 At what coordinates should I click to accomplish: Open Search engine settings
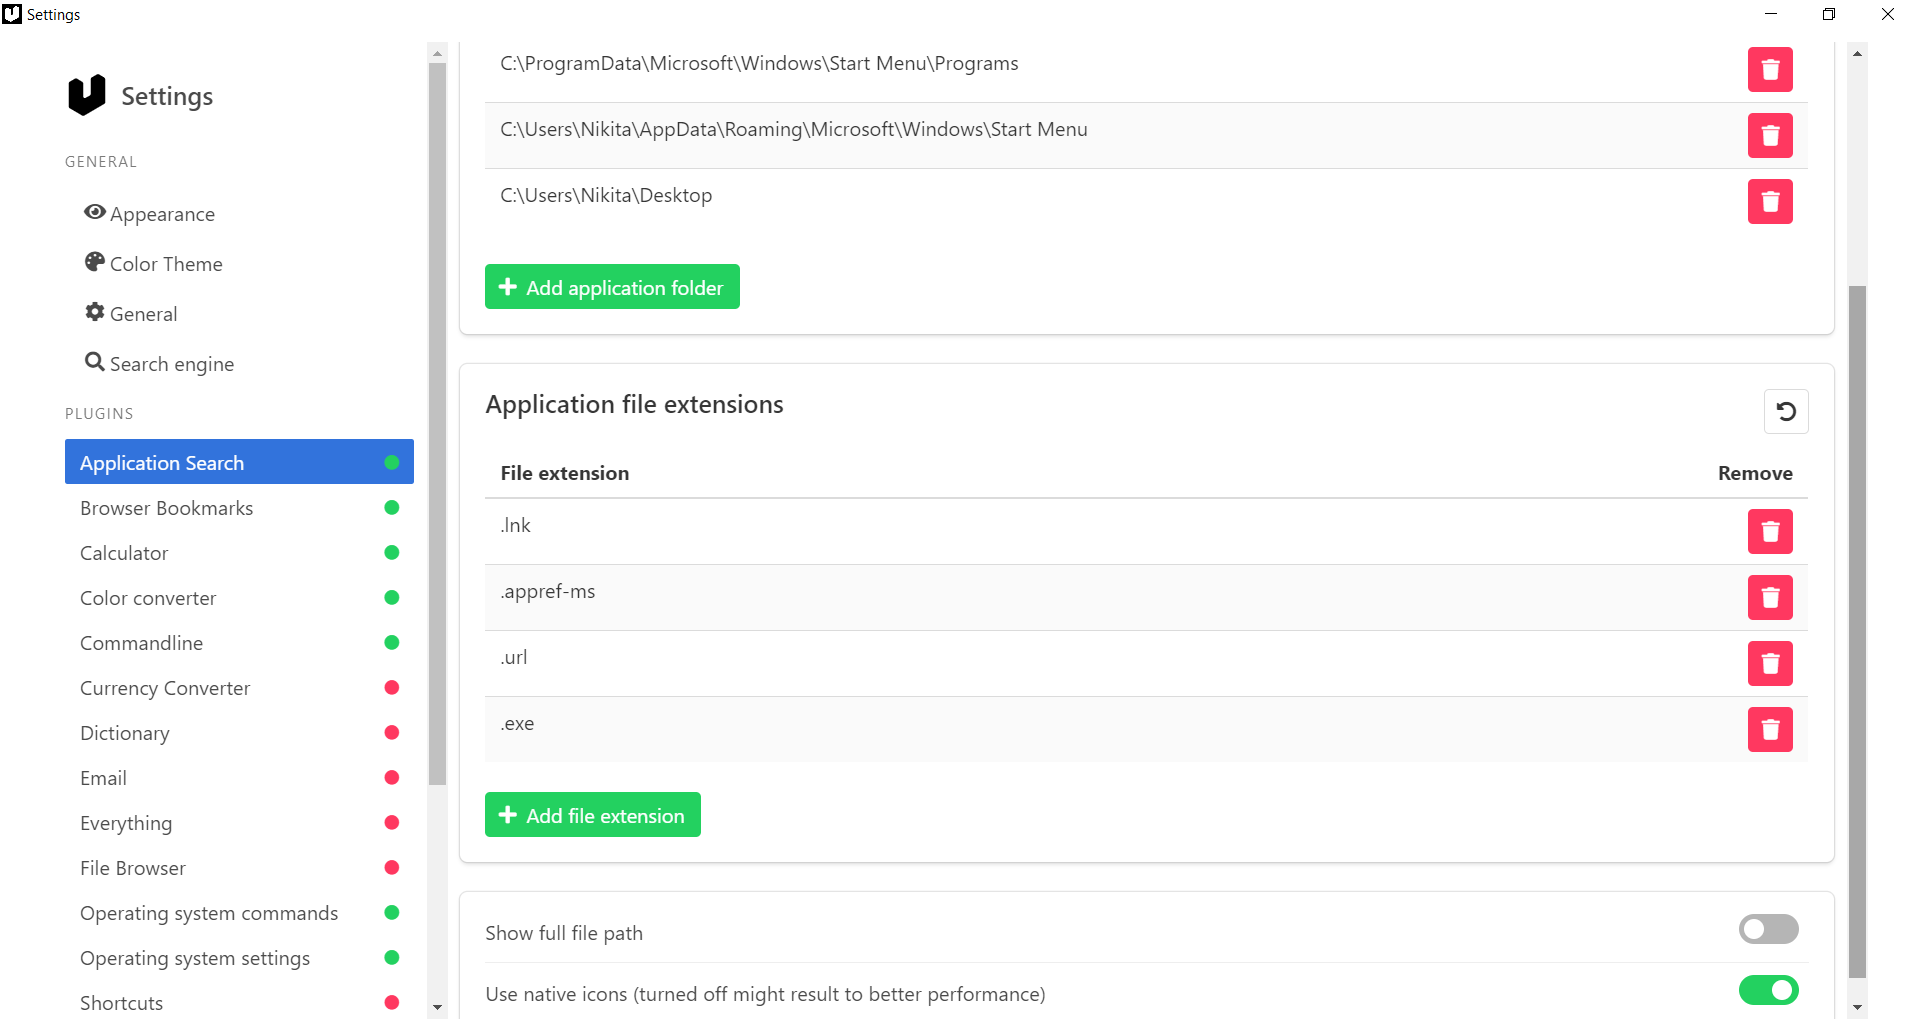pyautogui.click(x=160, y=364)
